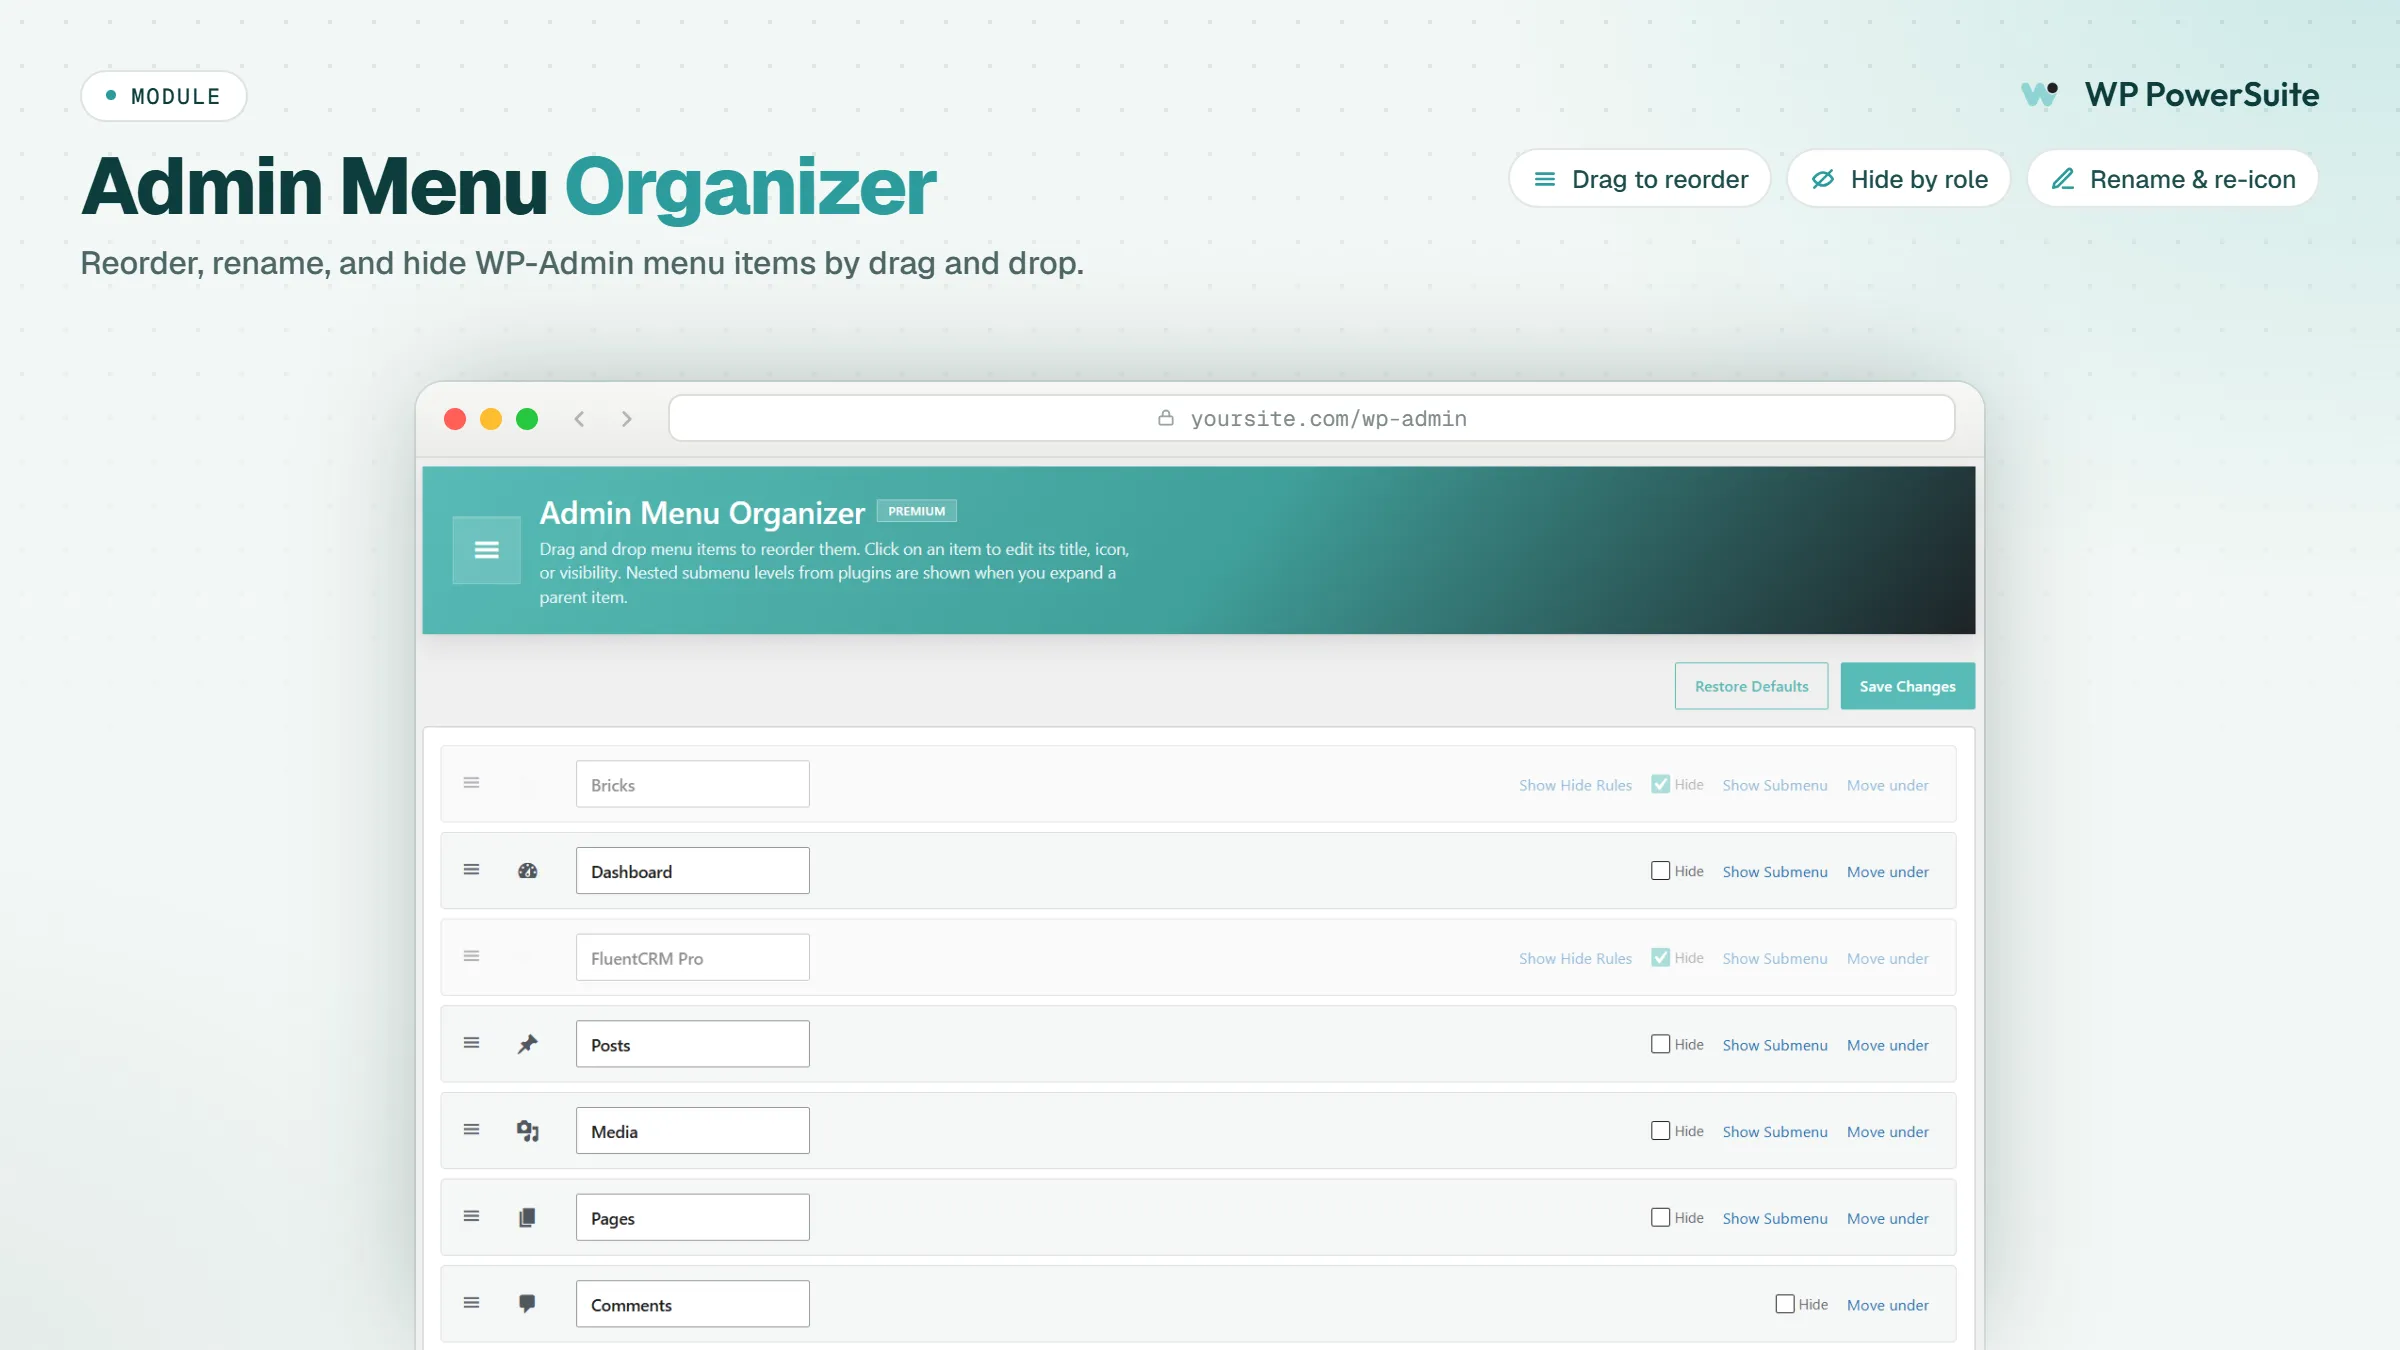Go forward in the browser
This screenshot has width=2400, height=1350.
coord(627,419)
